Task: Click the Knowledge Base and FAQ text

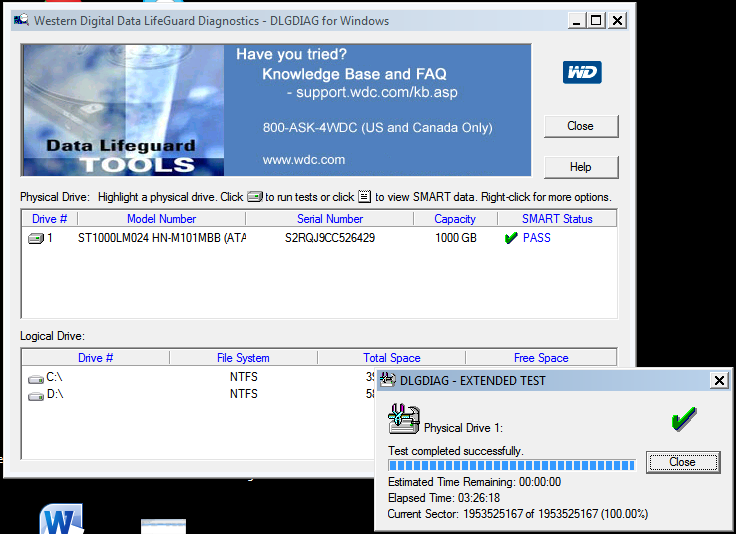Action: click(354, 74)
